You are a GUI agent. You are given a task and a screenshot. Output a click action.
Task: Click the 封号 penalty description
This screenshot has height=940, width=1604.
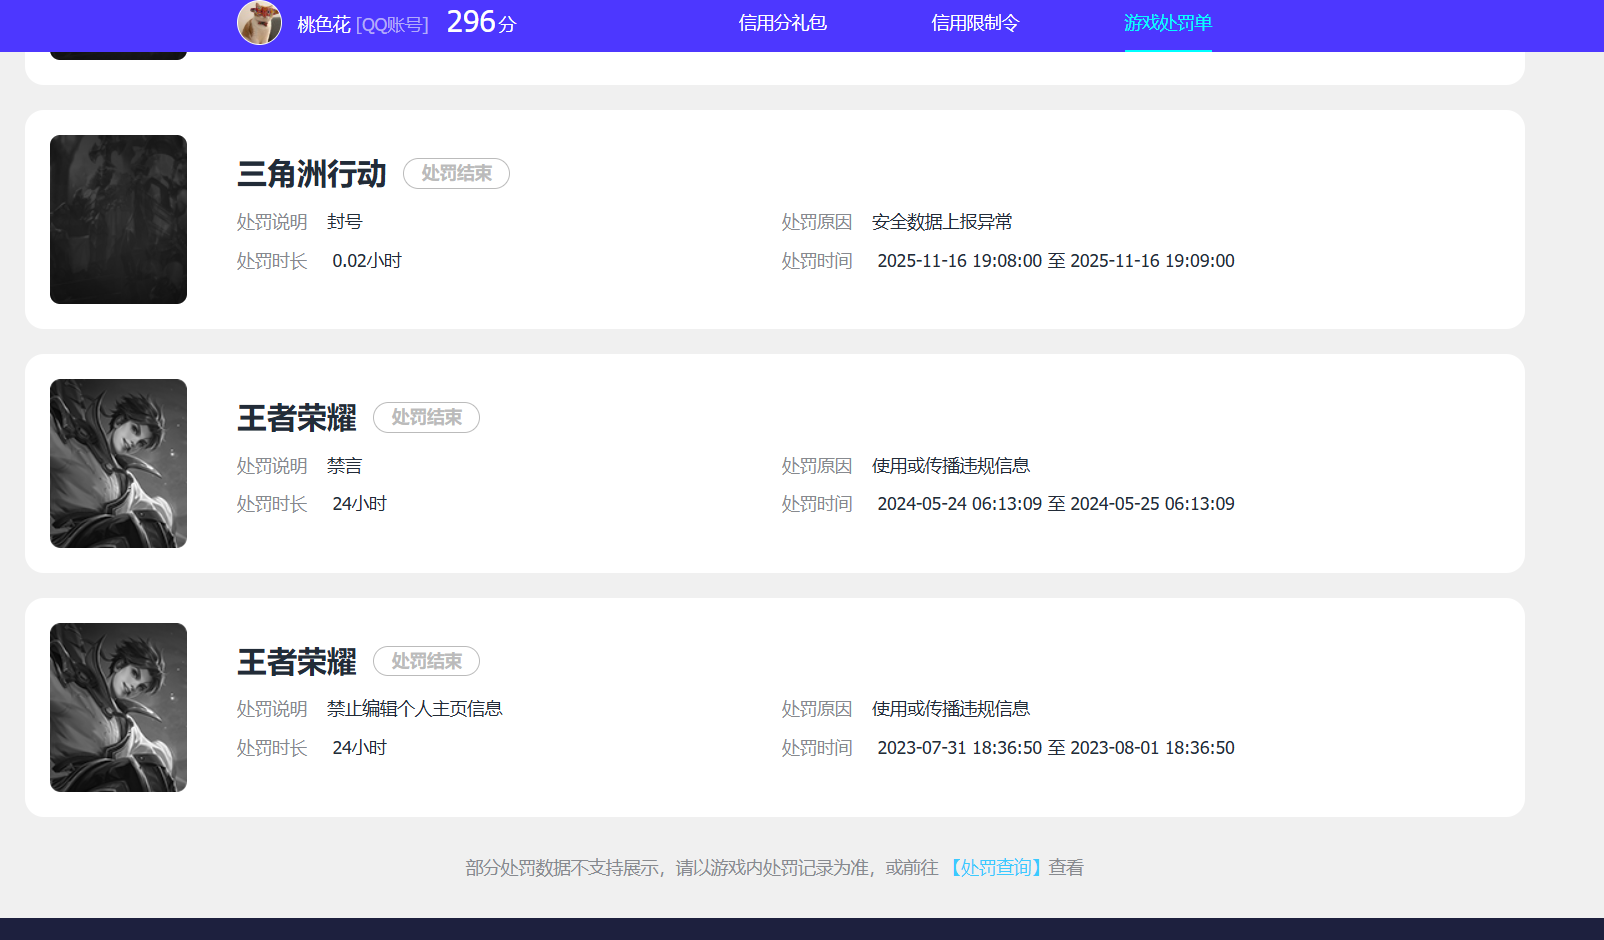pos(345,222)
